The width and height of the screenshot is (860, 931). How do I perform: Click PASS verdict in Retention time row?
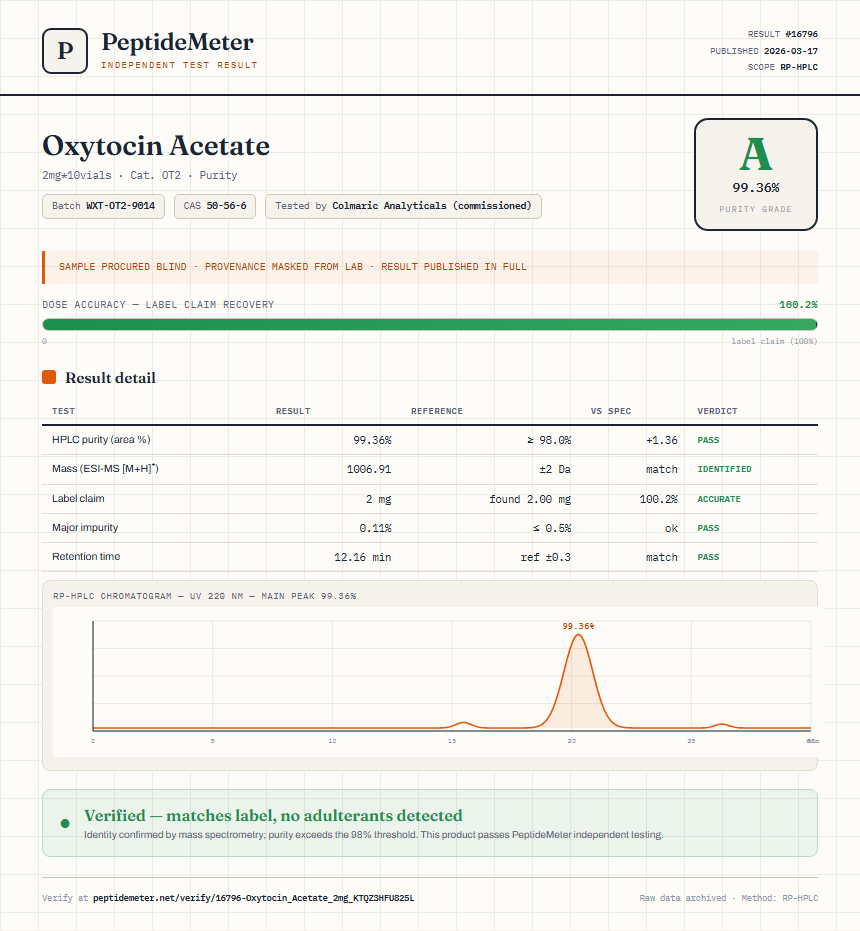tap(708, 557)
